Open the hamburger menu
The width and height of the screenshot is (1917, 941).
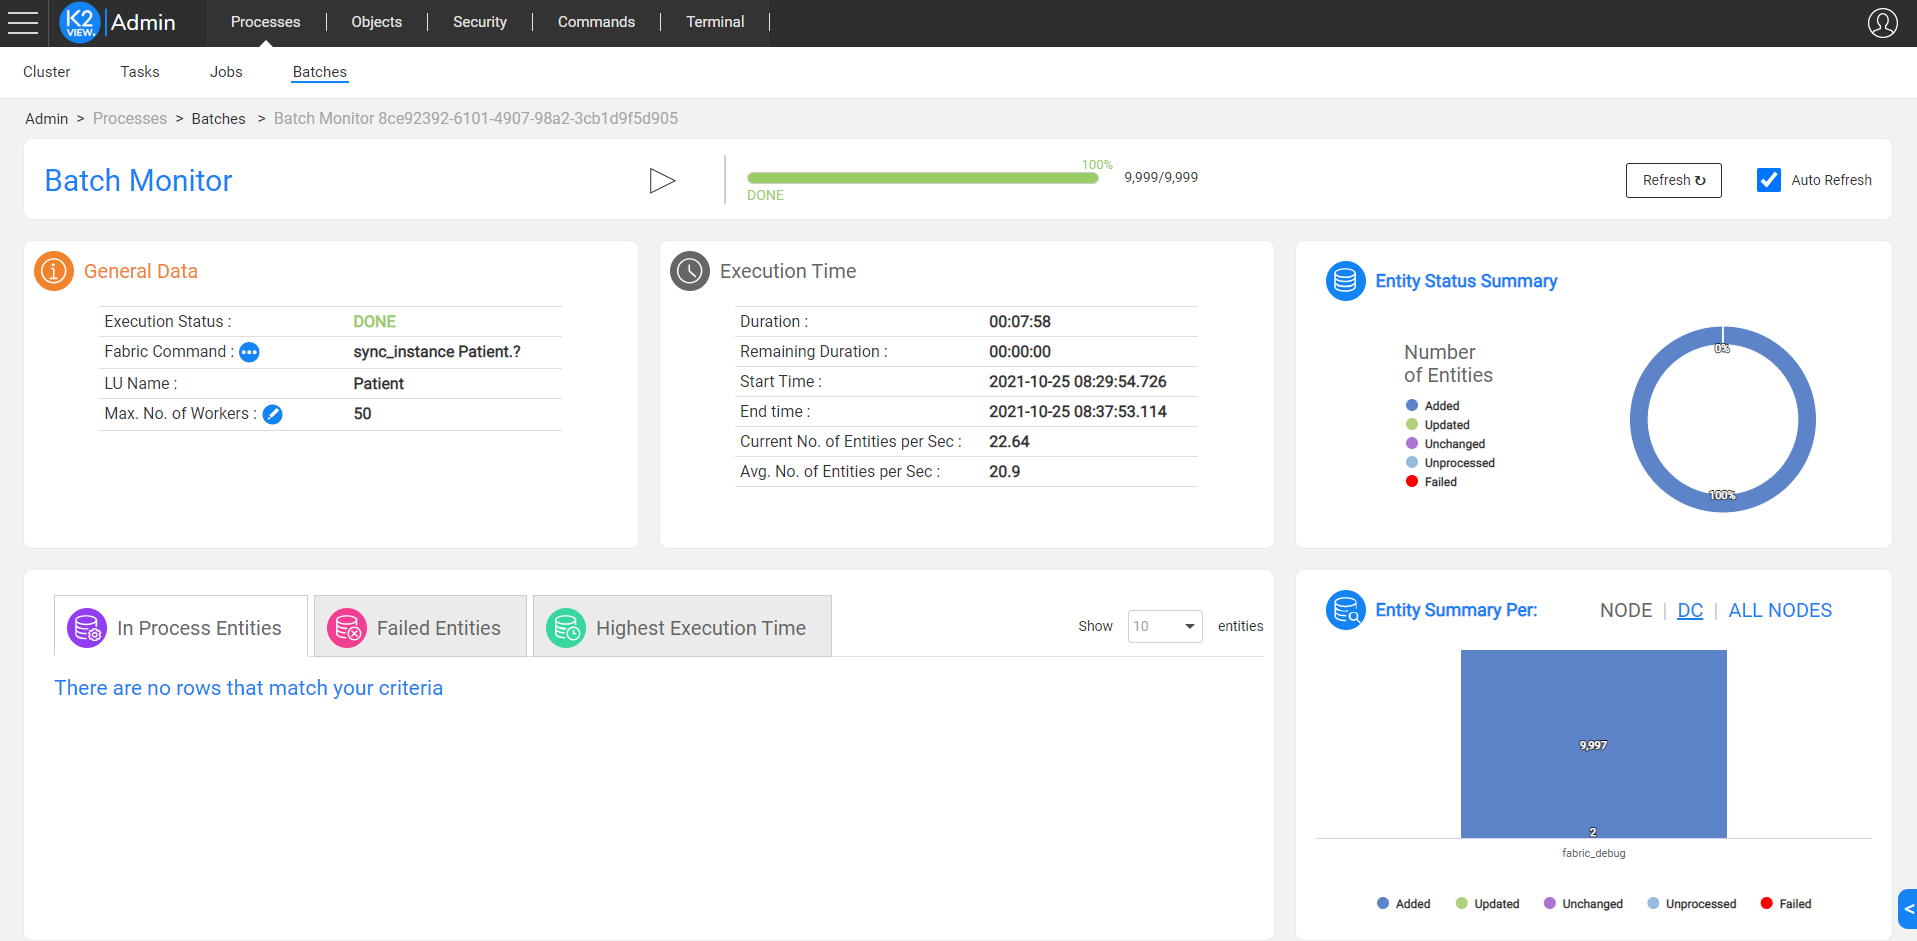click(22, 22)
